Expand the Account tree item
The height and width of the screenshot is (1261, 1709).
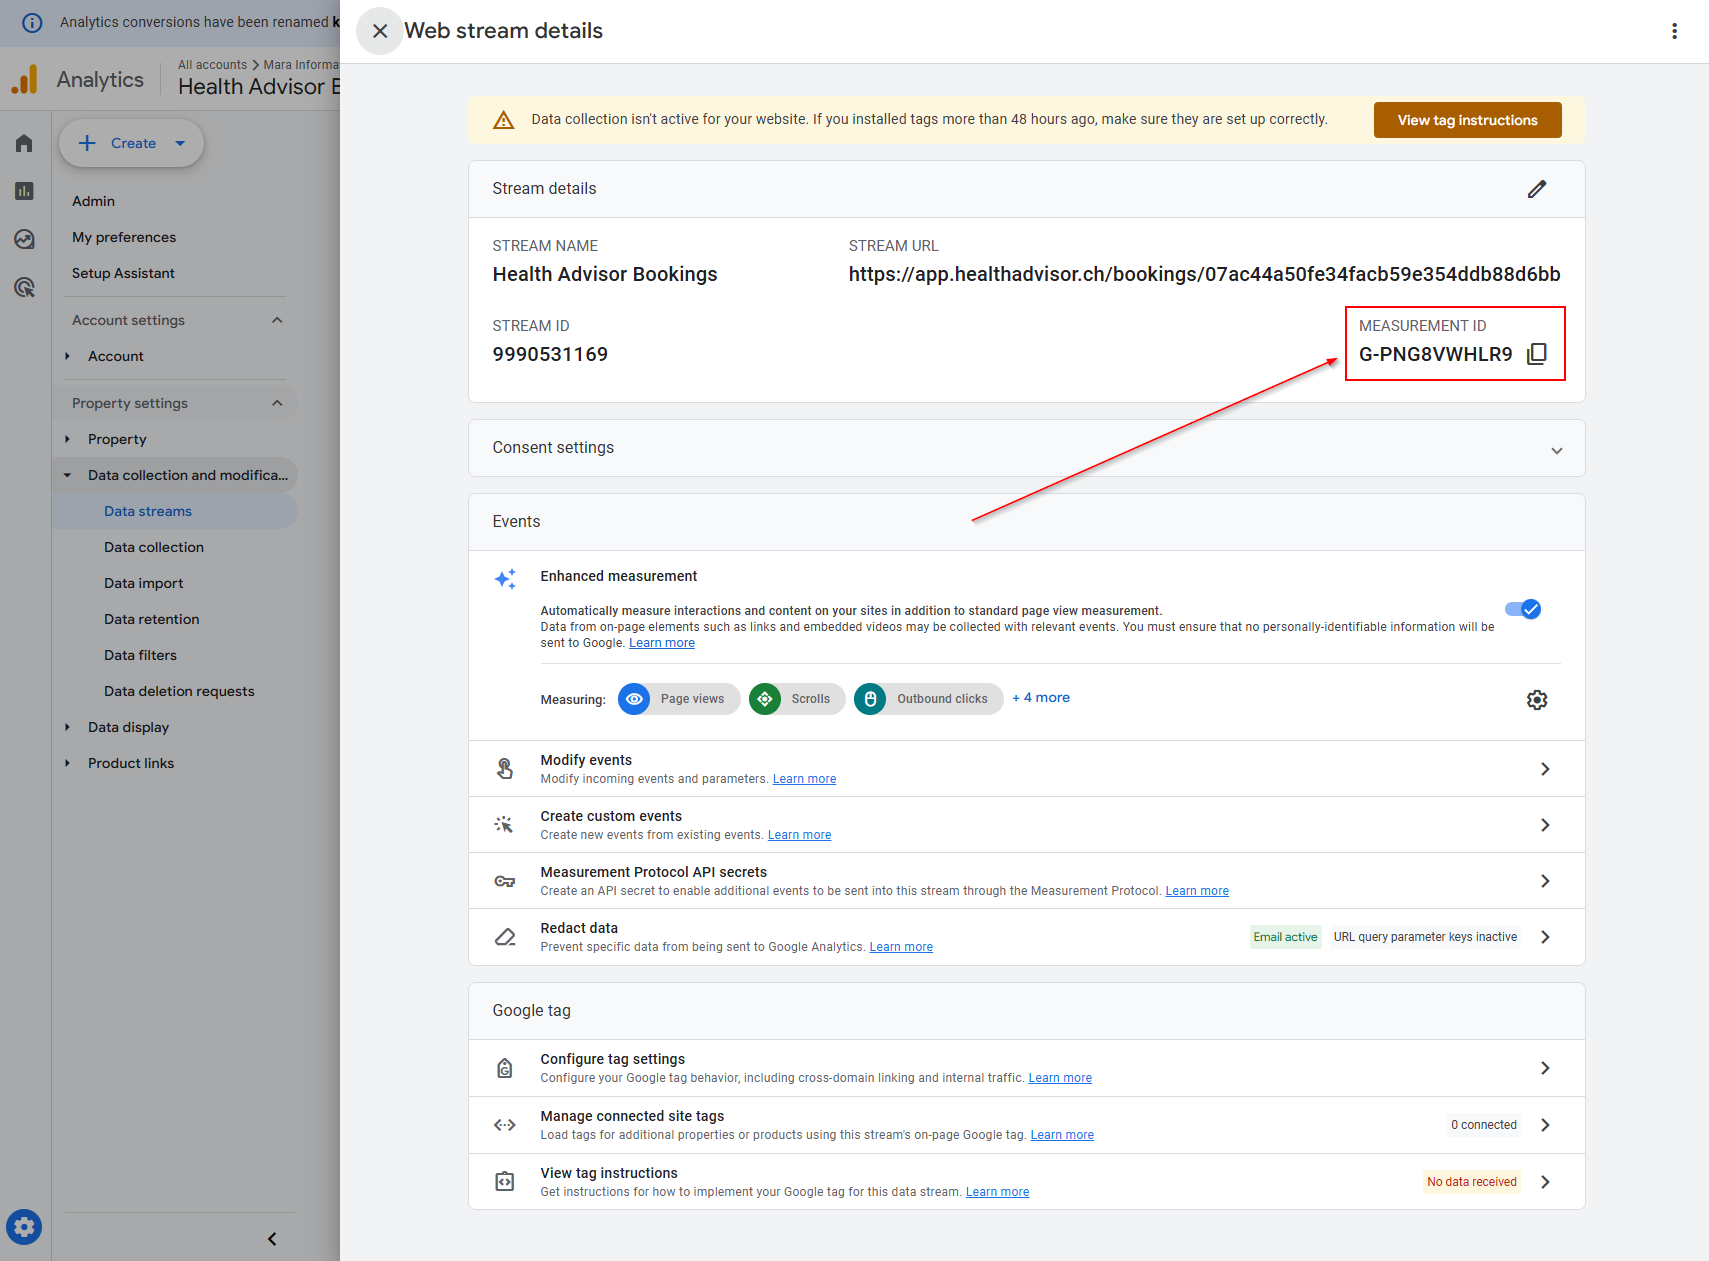click(x=68, y=356)
